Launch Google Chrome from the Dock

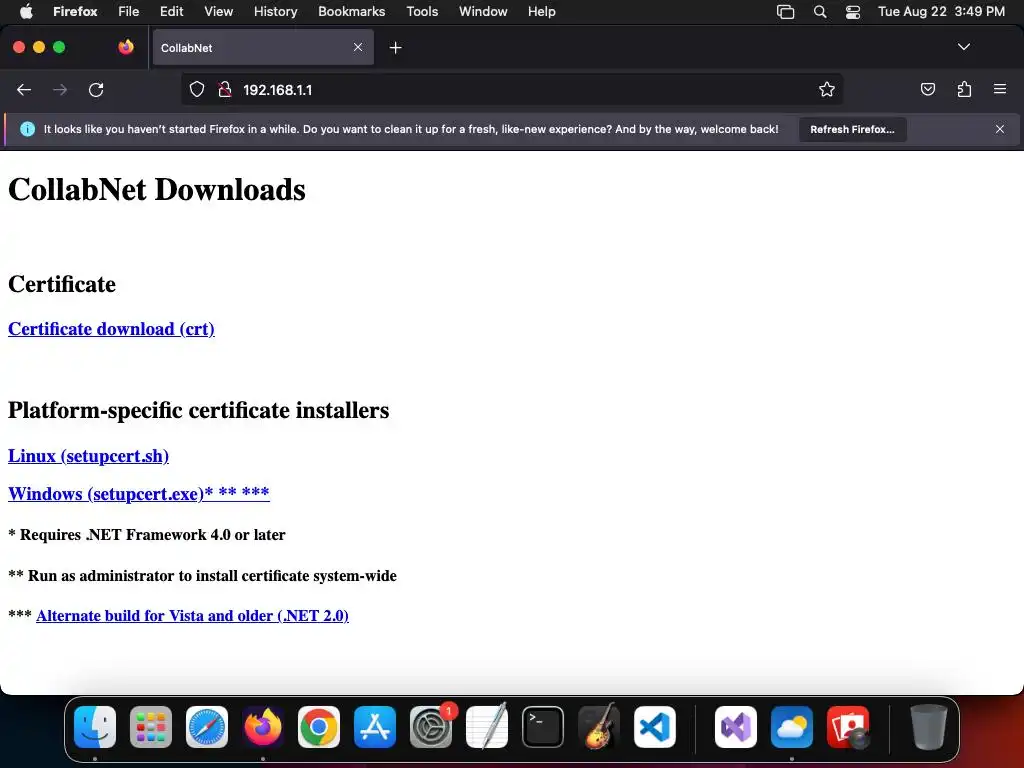point(319,727)
